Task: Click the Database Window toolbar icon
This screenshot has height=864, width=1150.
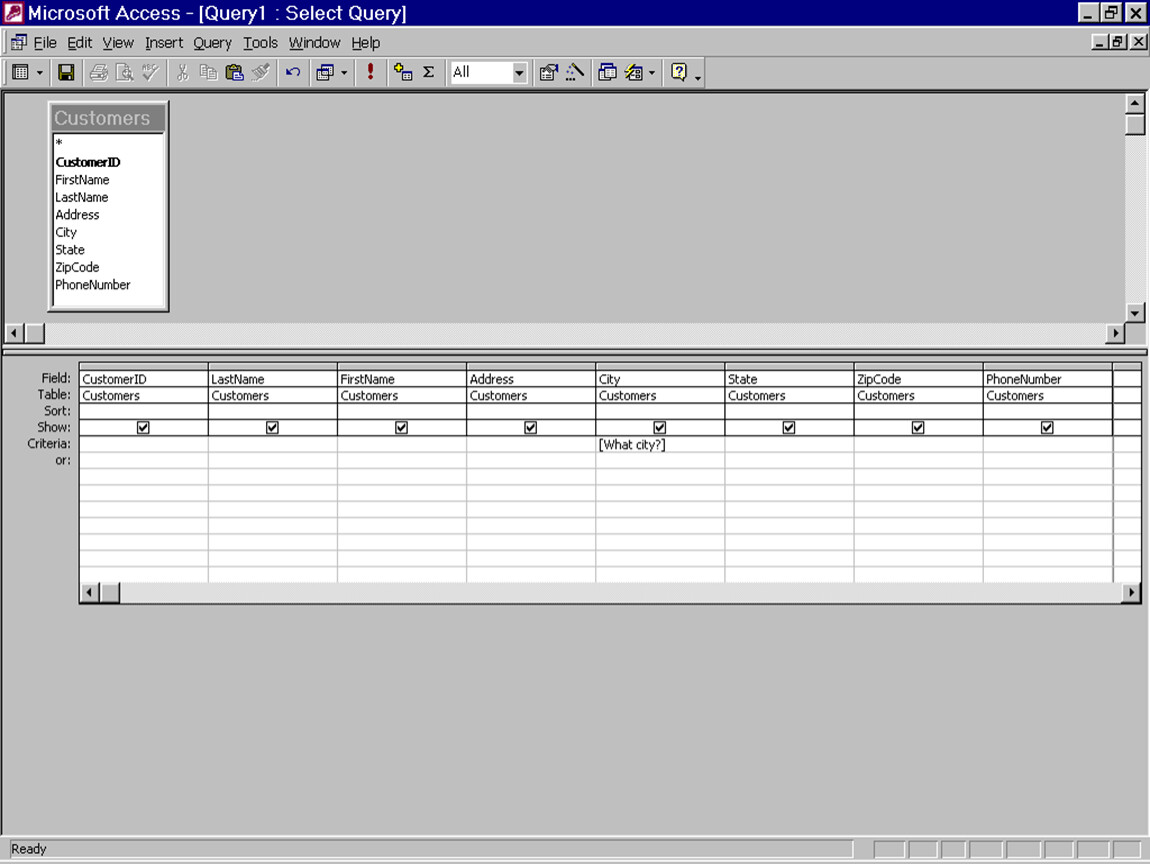Action: pos(607,72)
